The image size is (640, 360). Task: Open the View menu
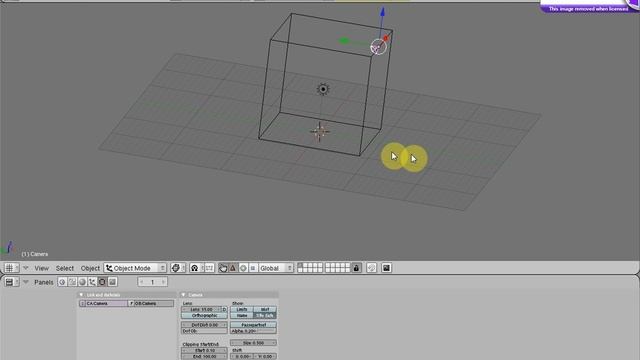42,268
